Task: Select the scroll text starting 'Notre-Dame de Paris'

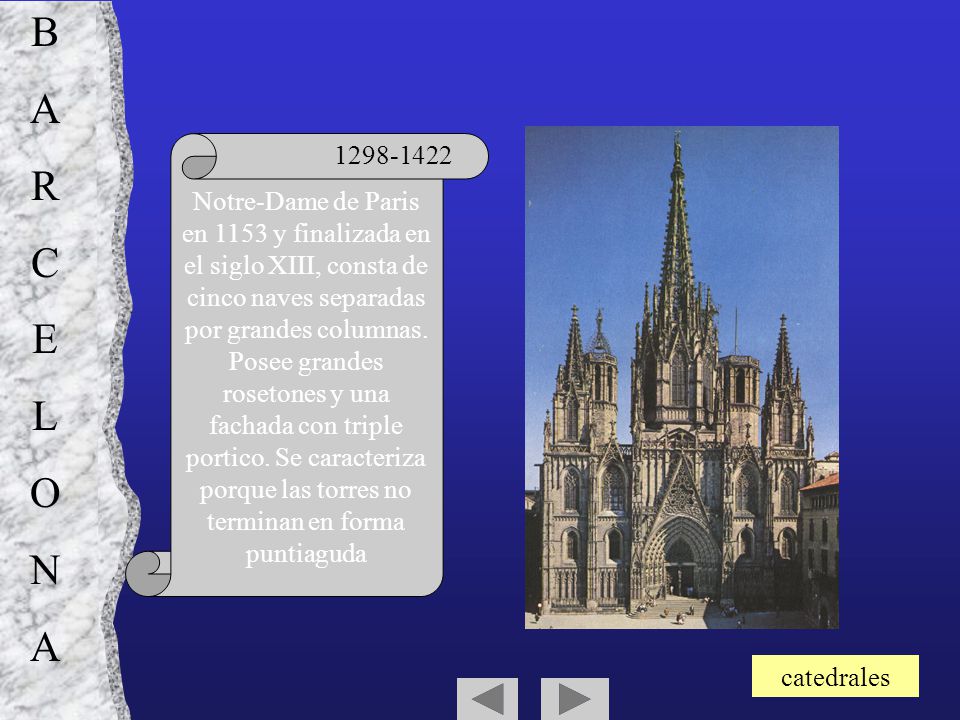Action: tap(306, 378)
